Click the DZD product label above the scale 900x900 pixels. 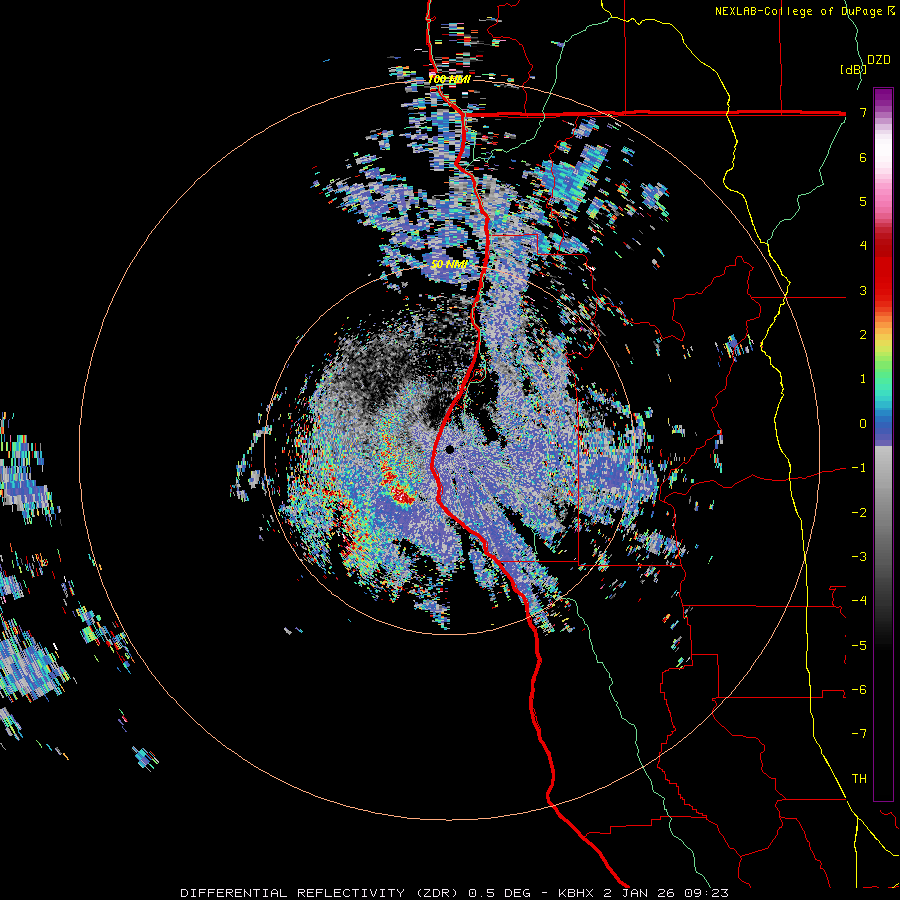tap(878, 60)
